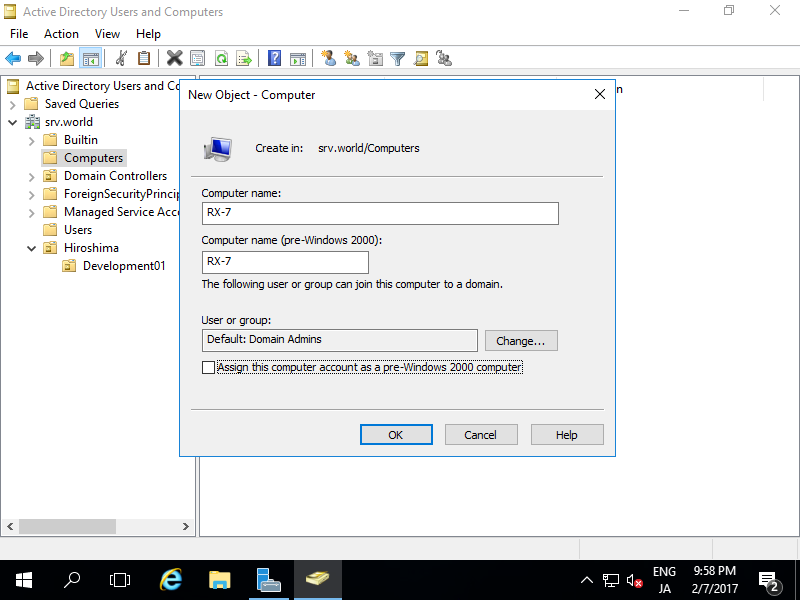Image resolution: width=800 pixels, height=600 pixels.
Task: Open Internet Explorer from the taskbar
Action: [171, 580]
